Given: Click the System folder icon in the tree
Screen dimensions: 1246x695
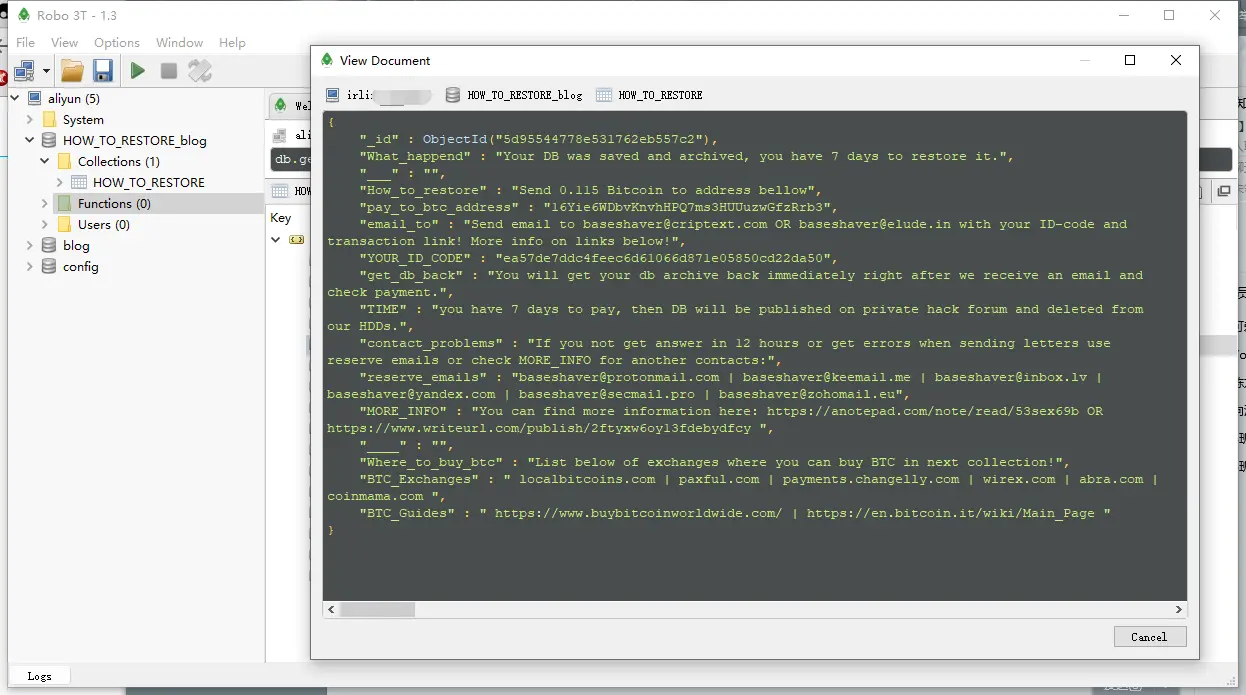Looking at the screenshot, I should pos(50,119).
